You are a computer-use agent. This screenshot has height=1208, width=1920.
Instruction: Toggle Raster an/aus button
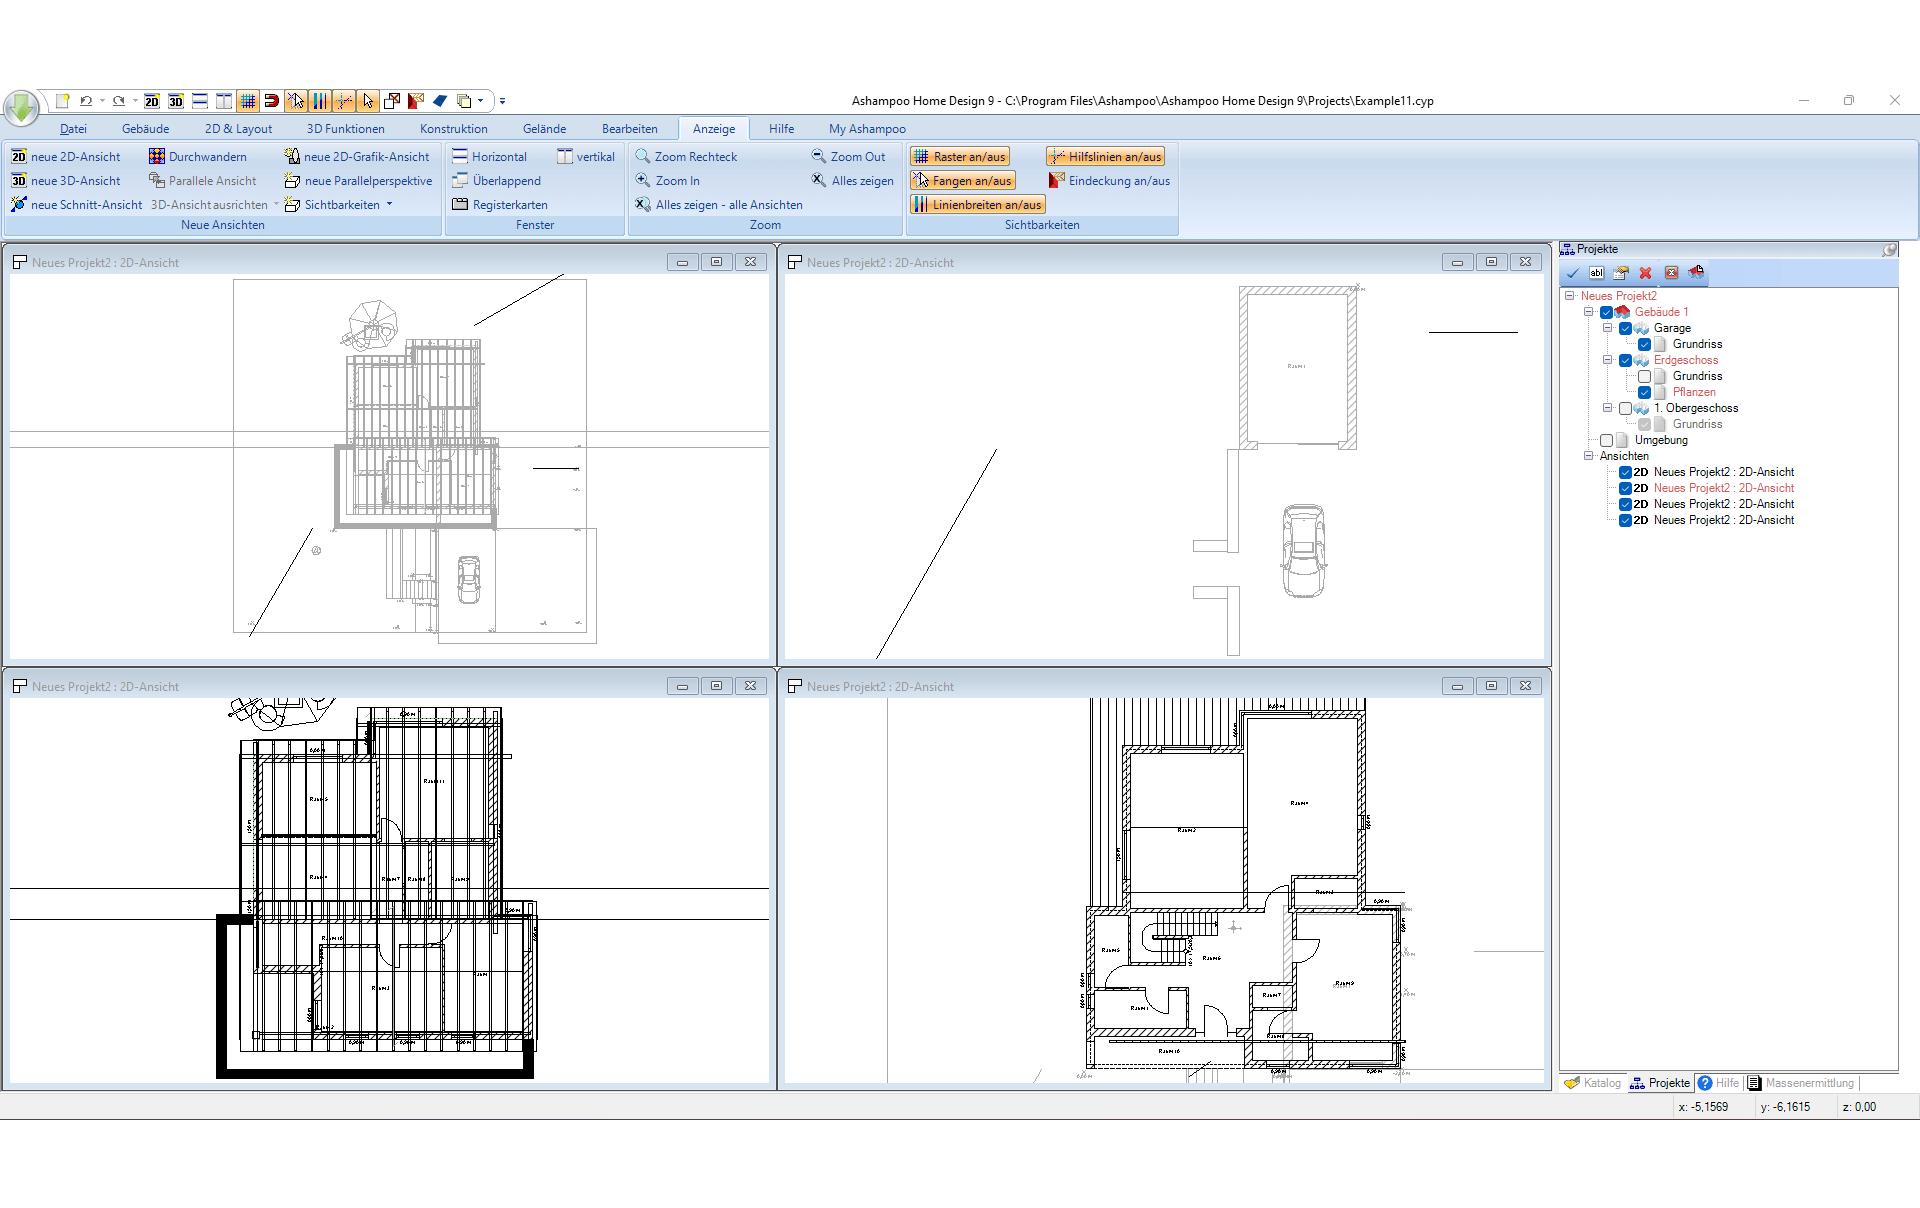(959, 157)
